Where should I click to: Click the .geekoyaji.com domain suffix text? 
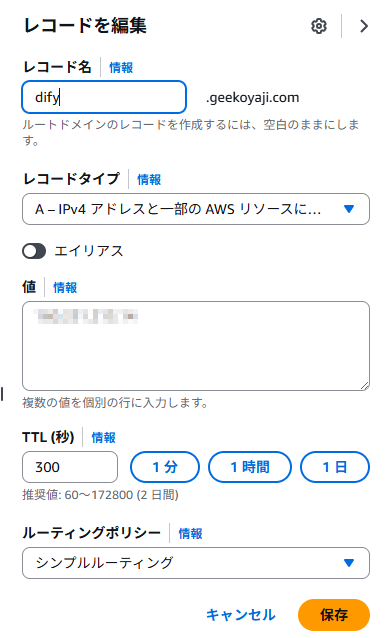pos(253,98)
